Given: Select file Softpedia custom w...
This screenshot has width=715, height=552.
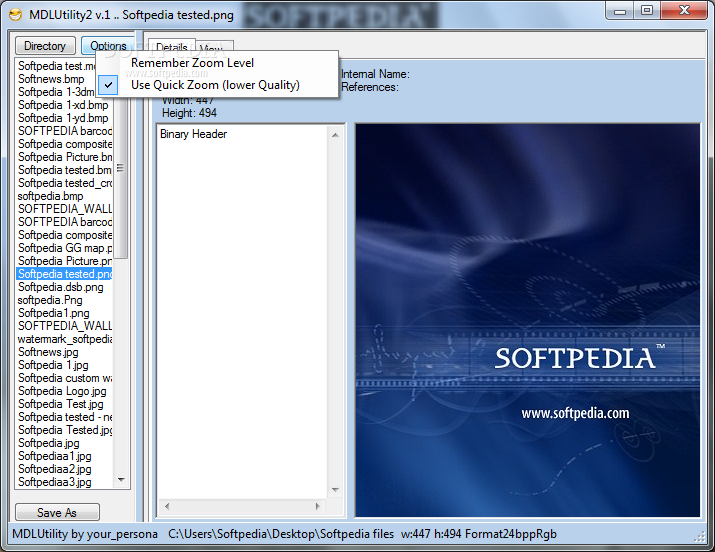Looking at the screenshot, I should click(x=65, y=378).
